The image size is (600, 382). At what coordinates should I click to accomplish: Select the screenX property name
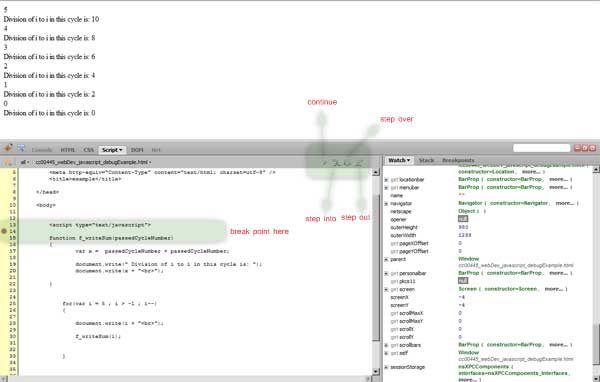click(x=399, y=297)
